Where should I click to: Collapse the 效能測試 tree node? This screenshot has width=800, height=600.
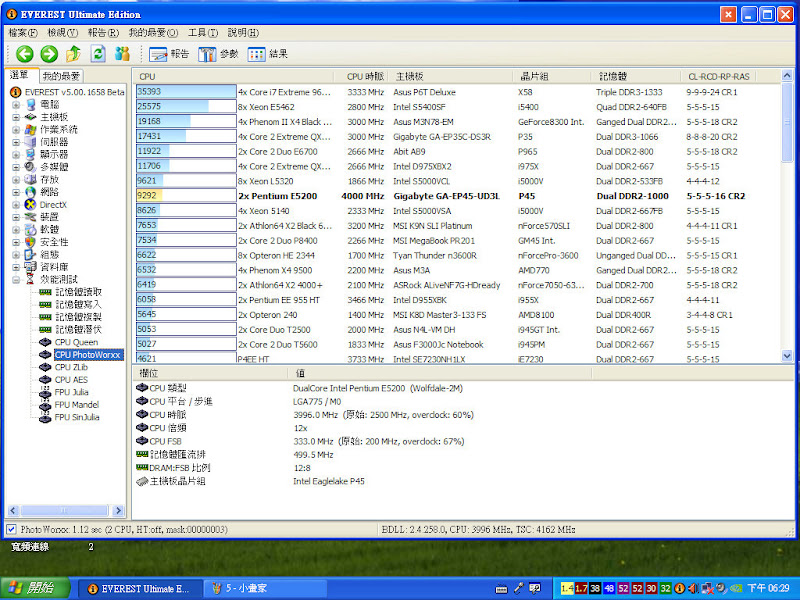pos(16,280)
